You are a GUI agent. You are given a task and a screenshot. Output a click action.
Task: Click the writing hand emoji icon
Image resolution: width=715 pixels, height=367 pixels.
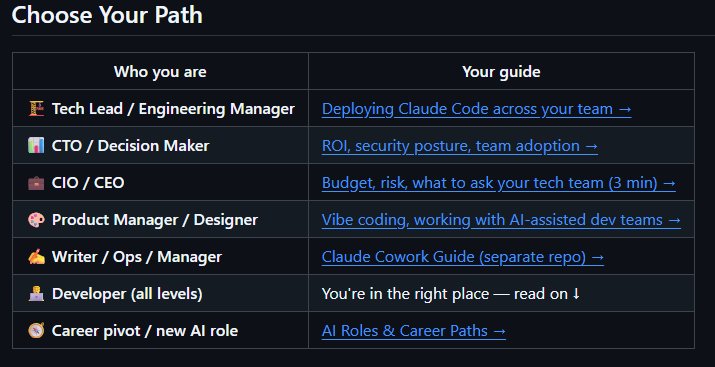(x=36, y=257)
